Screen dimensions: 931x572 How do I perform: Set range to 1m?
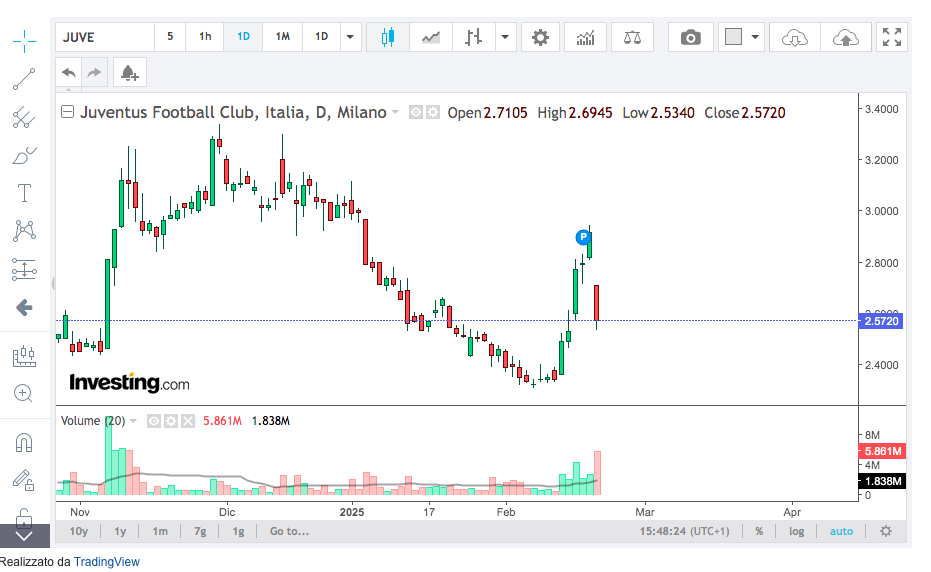(x=160, y=531)
